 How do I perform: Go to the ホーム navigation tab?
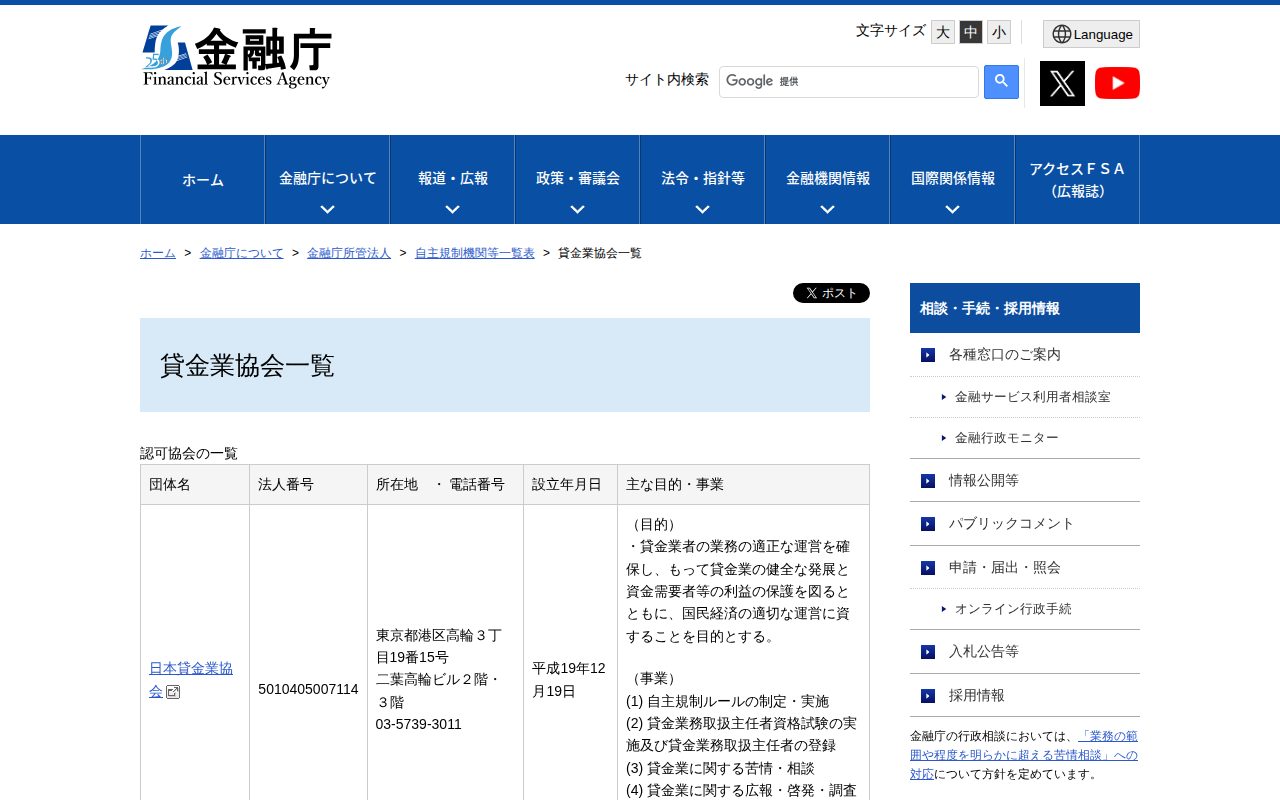[x=203, y=180]
